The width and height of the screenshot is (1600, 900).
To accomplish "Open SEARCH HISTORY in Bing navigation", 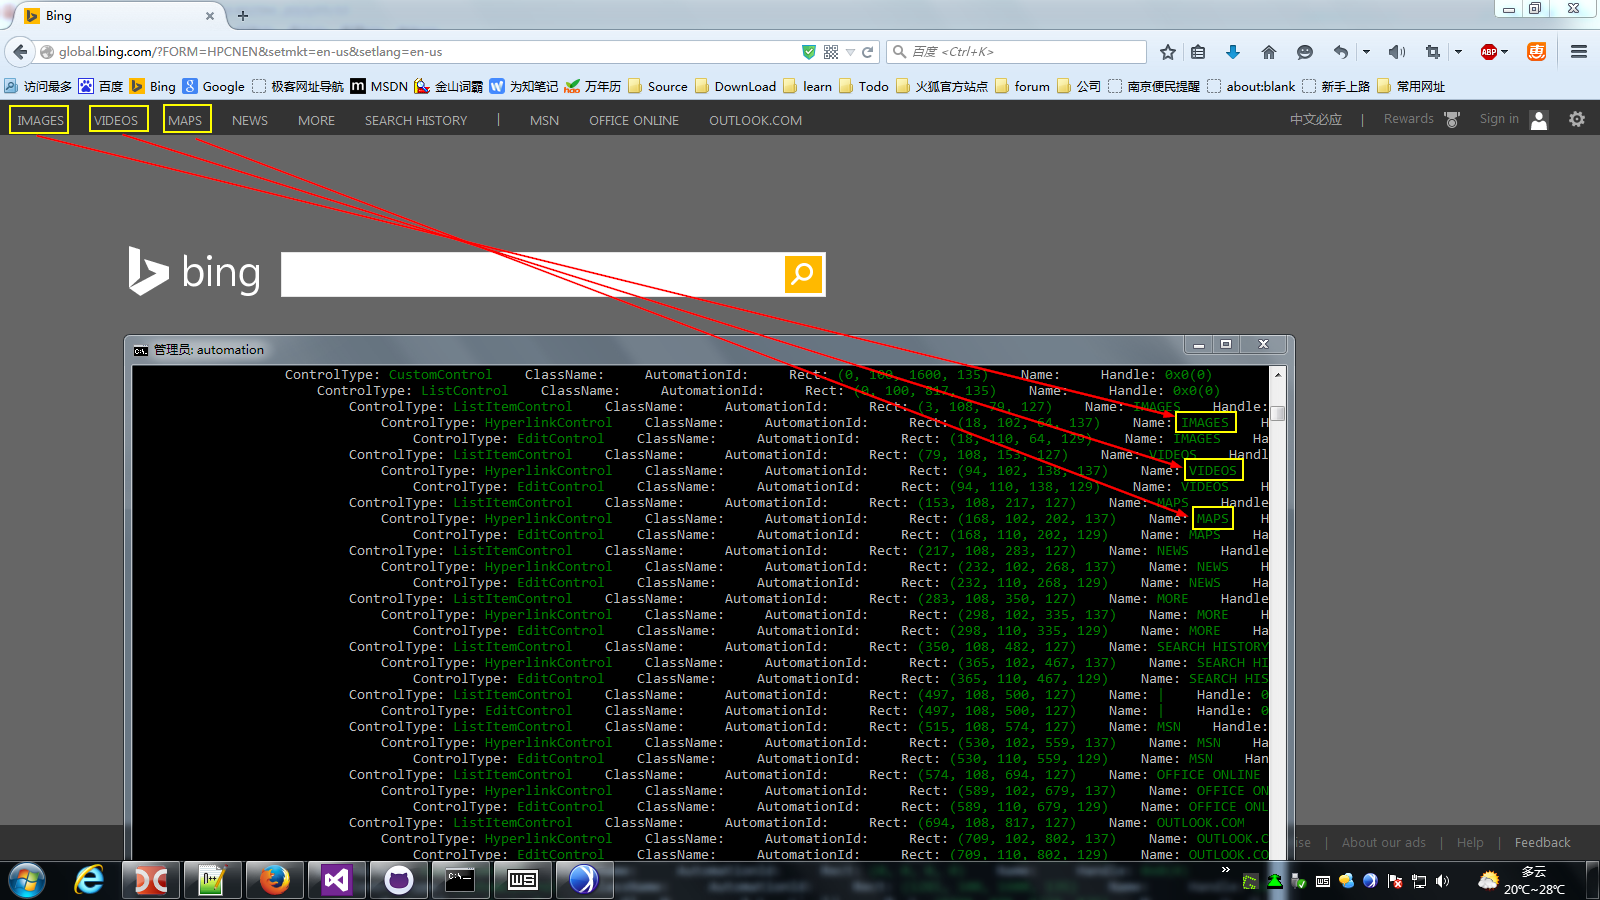I will [x=416, y=120].
